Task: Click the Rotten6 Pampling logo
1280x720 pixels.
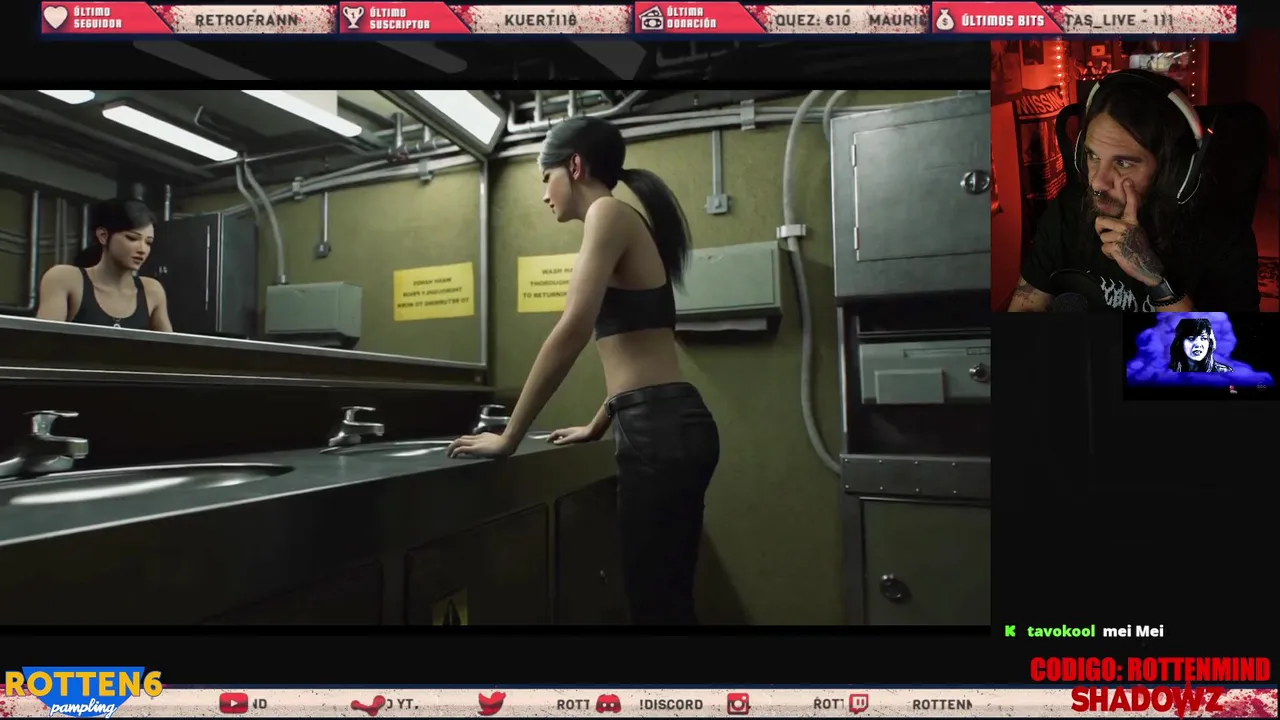Action: click(82, 692)
